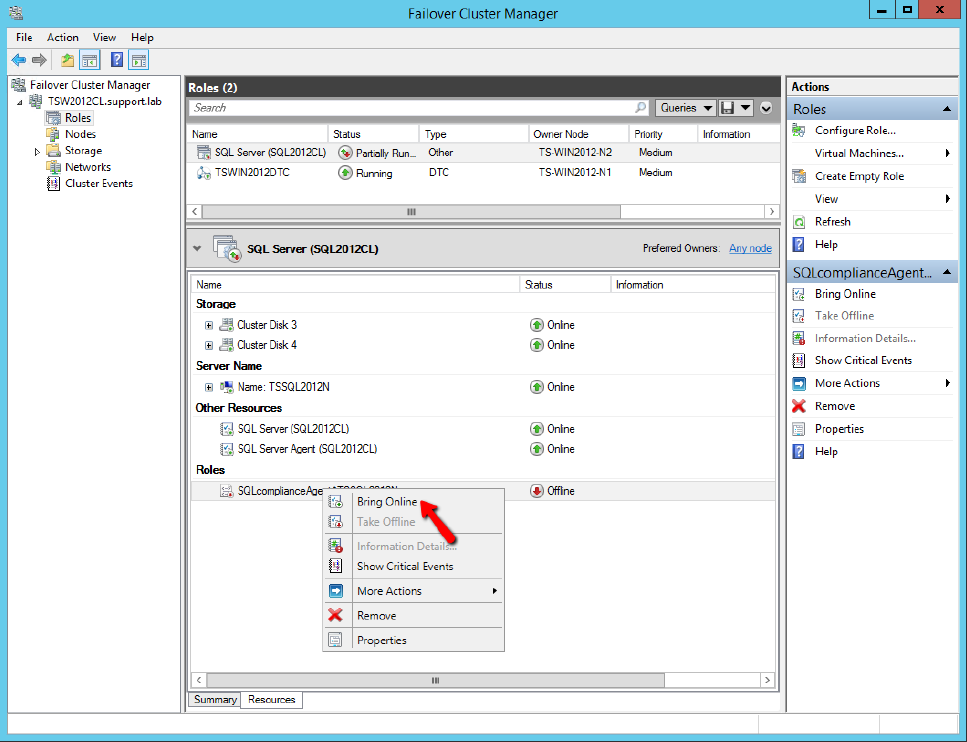The width and height of the screenshot is (967, 742).
Task: Sort roles by Owner Node column header
Action: [578, 134]
